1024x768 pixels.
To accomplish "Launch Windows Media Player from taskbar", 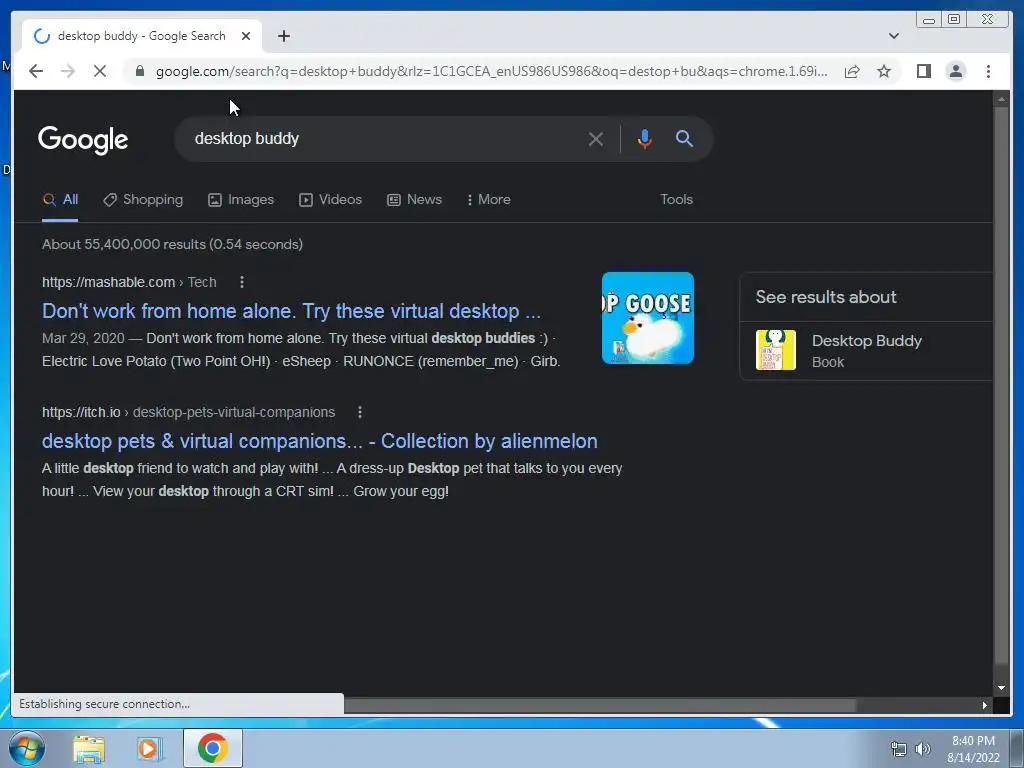I will (x=149, y=749).
